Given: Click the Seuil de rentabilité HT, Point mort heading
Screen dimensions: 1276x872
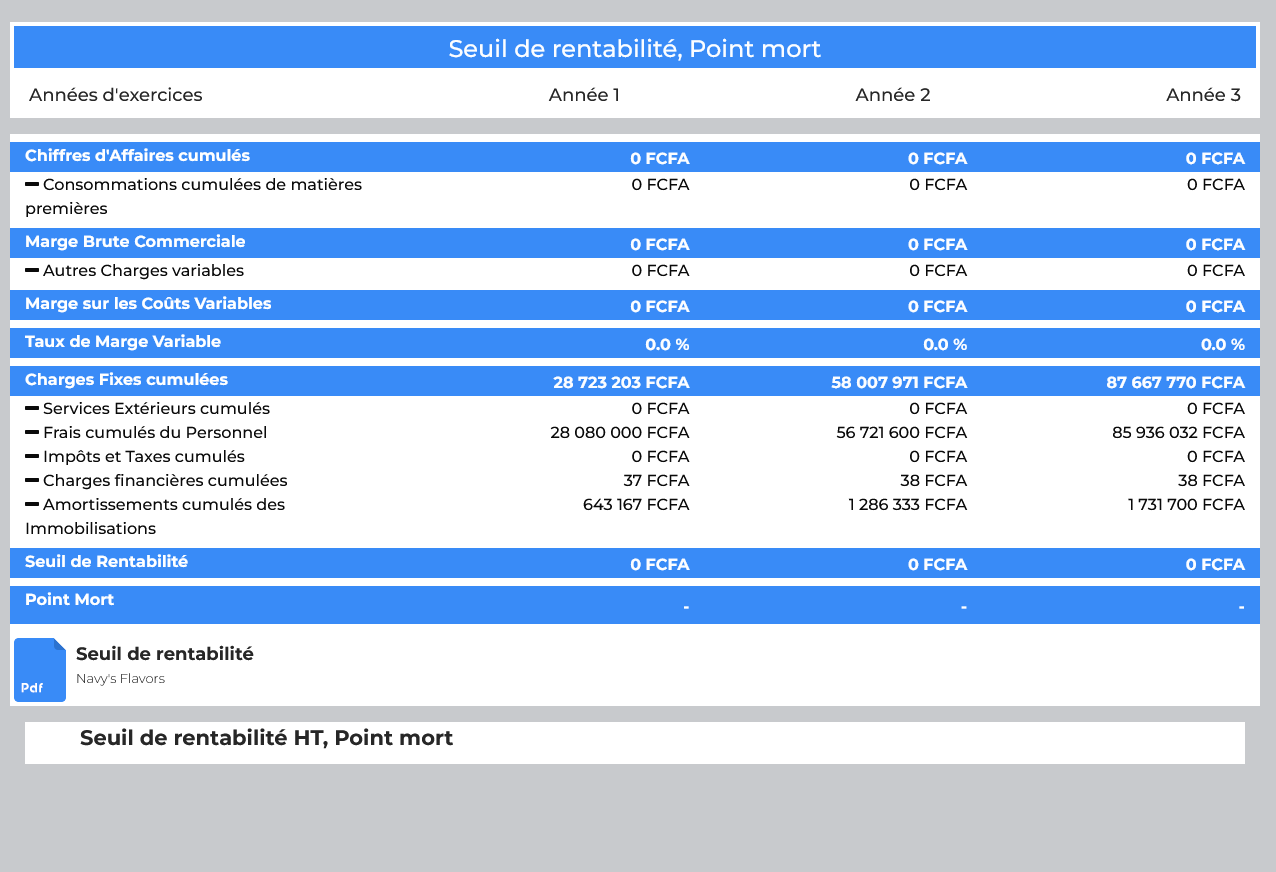Looking at the screenshot, I should (x=266, y=738).
